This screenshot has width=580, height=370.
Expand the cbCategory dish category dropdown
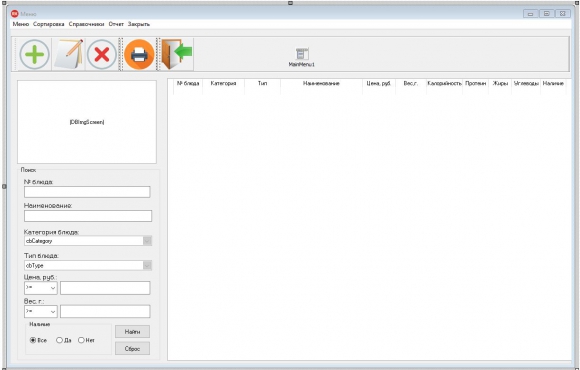click(147, 241)
